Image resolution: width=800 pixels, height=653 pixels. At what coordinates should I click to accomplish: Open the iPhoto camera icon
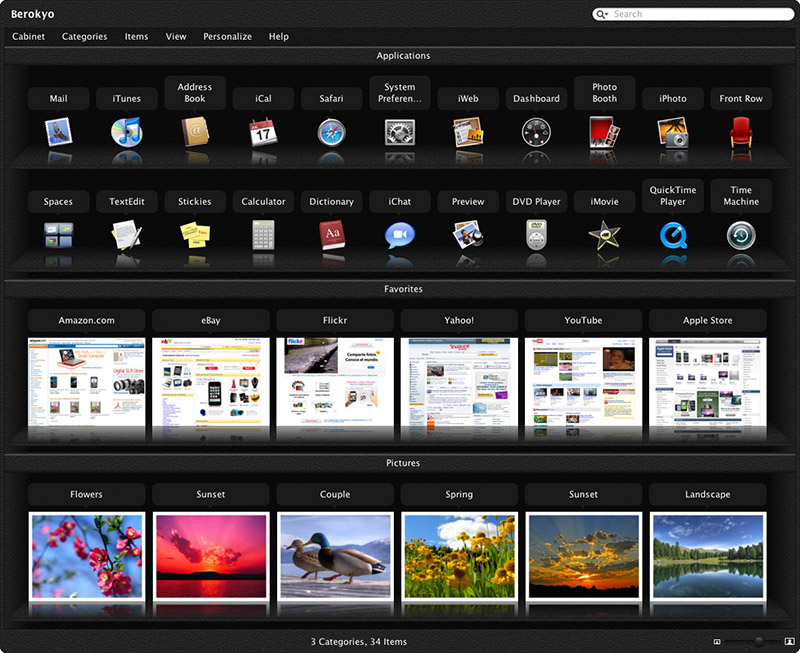[x=673, y=132]
